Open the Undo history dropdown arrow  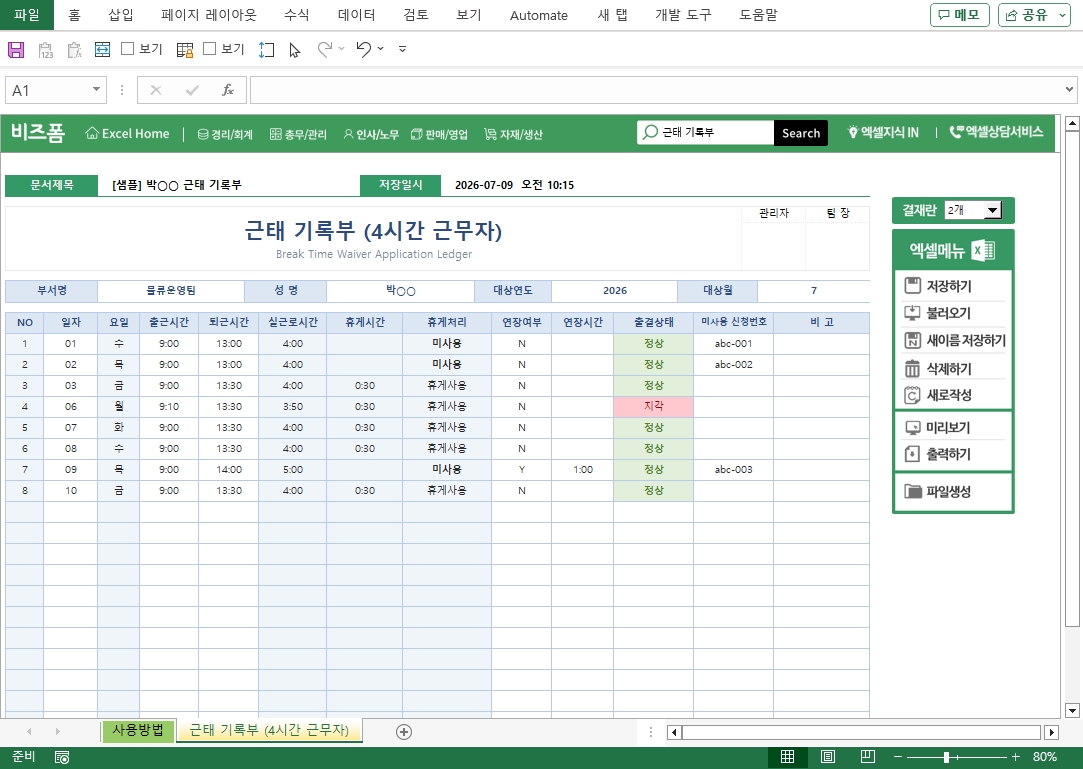click(x=381, y=48)
